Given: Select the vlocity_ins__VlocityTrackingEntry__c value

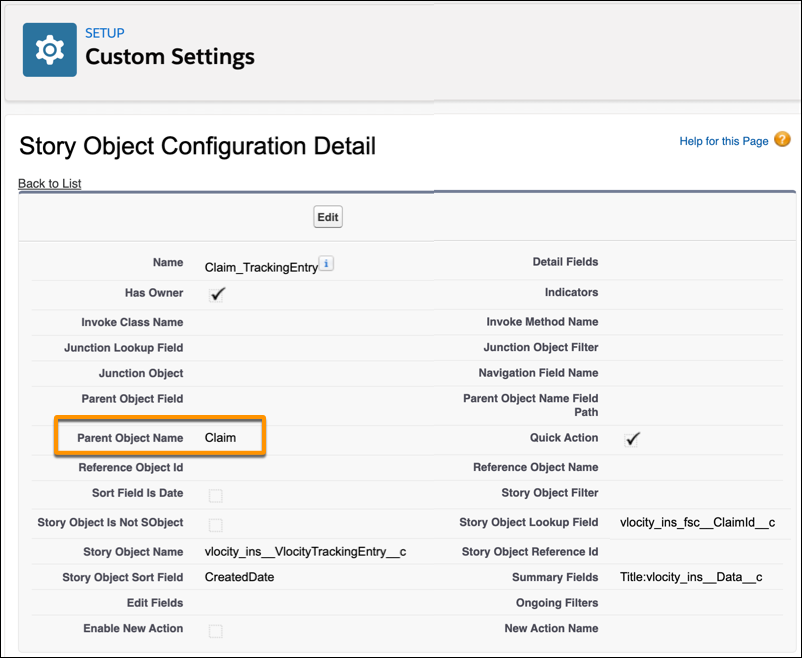Looking at the screenshot, I should pos(305,552).
